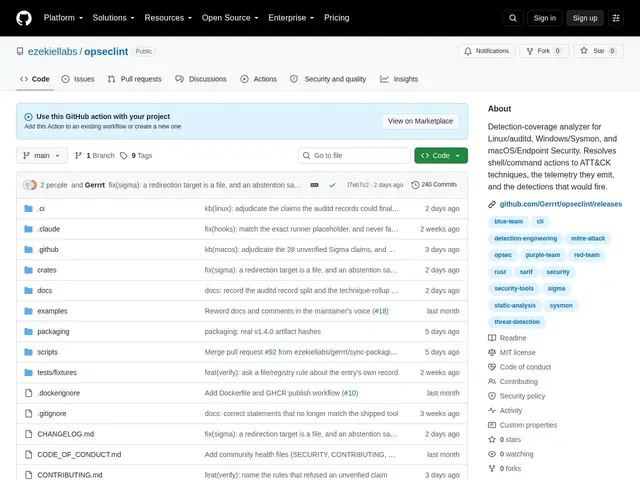Open the docs folder
Image resolution: width=640 pixels, height=480 pixels.
(x=44, y=290)
